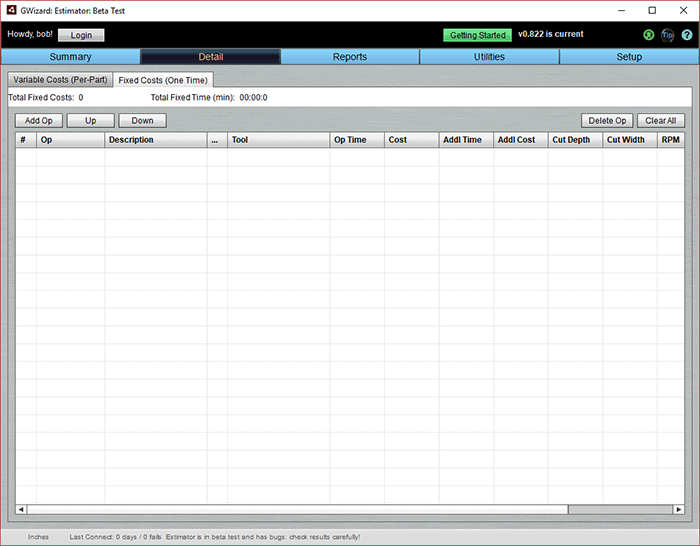Screen dimensions: 700x546
Task: Click the # column header
Action: (26, 140)
